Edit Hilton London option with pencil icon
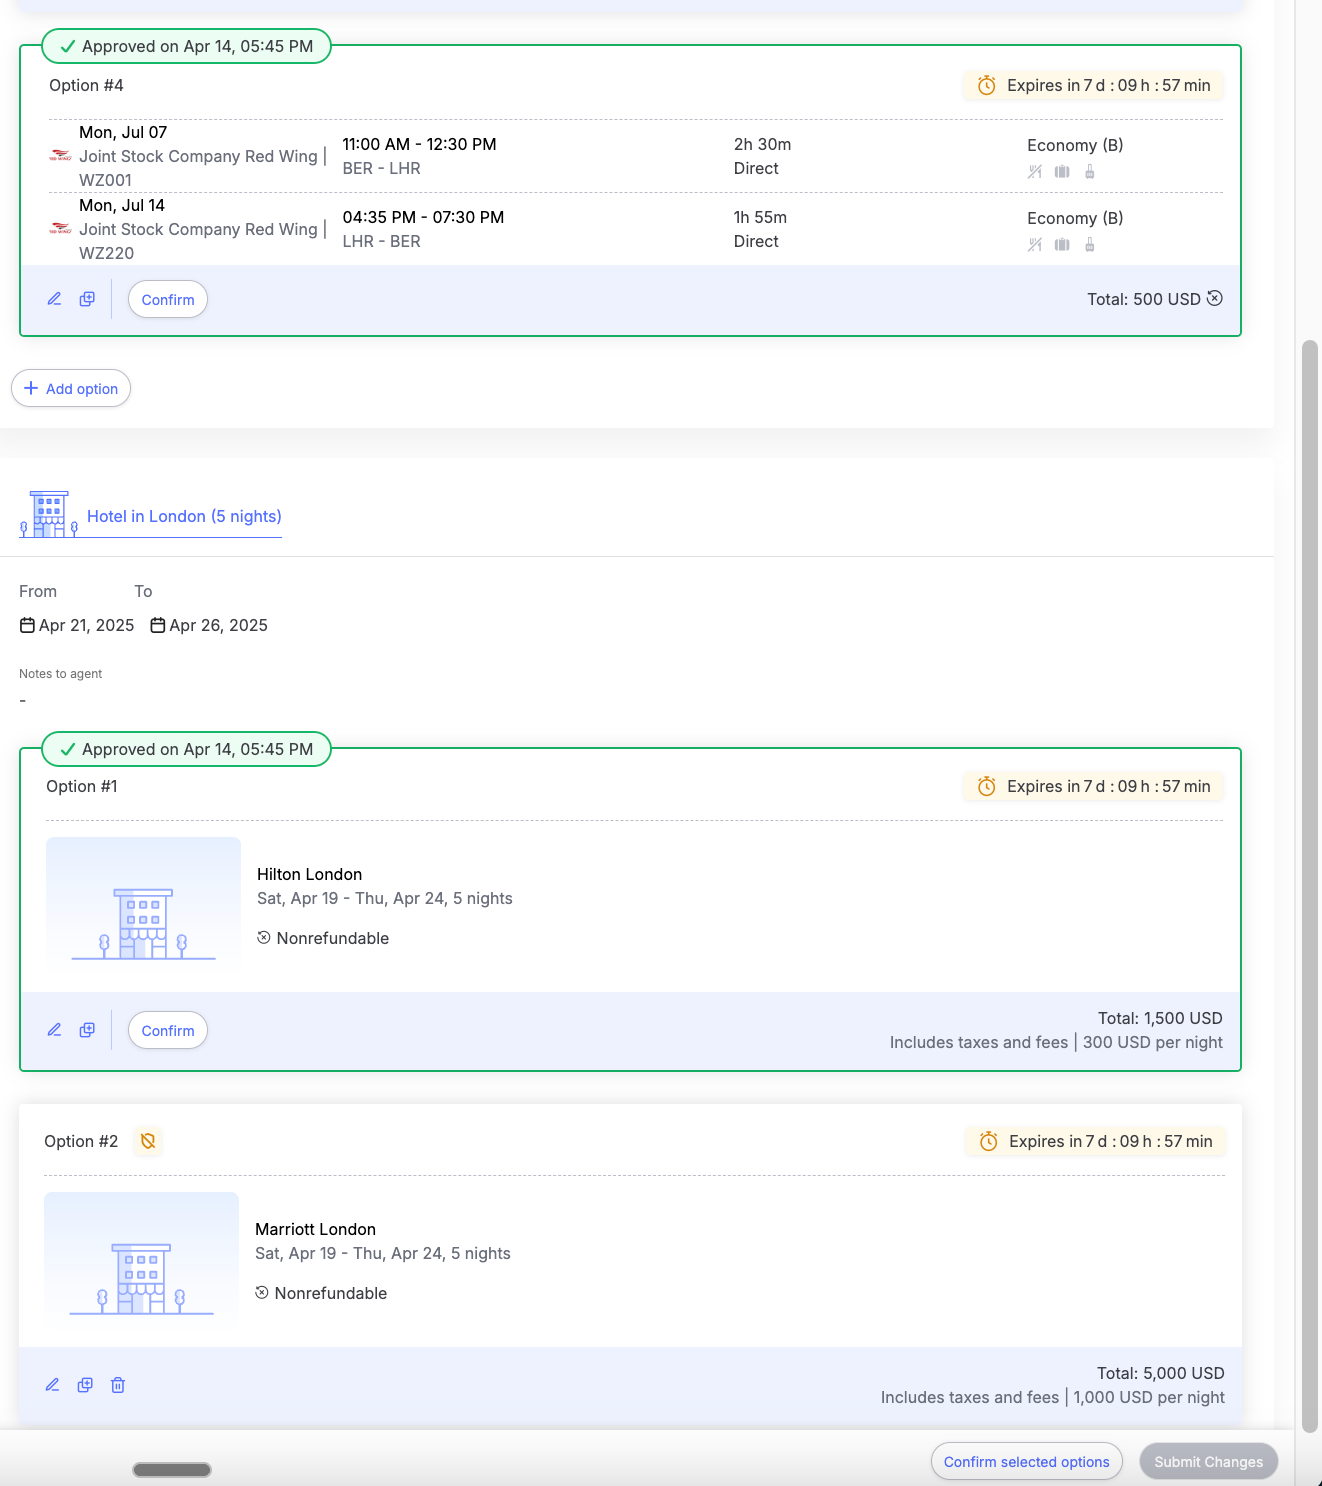The width and height of the screenshot is (1322, 1486). pyautogui.click(x=55, y=1030)
